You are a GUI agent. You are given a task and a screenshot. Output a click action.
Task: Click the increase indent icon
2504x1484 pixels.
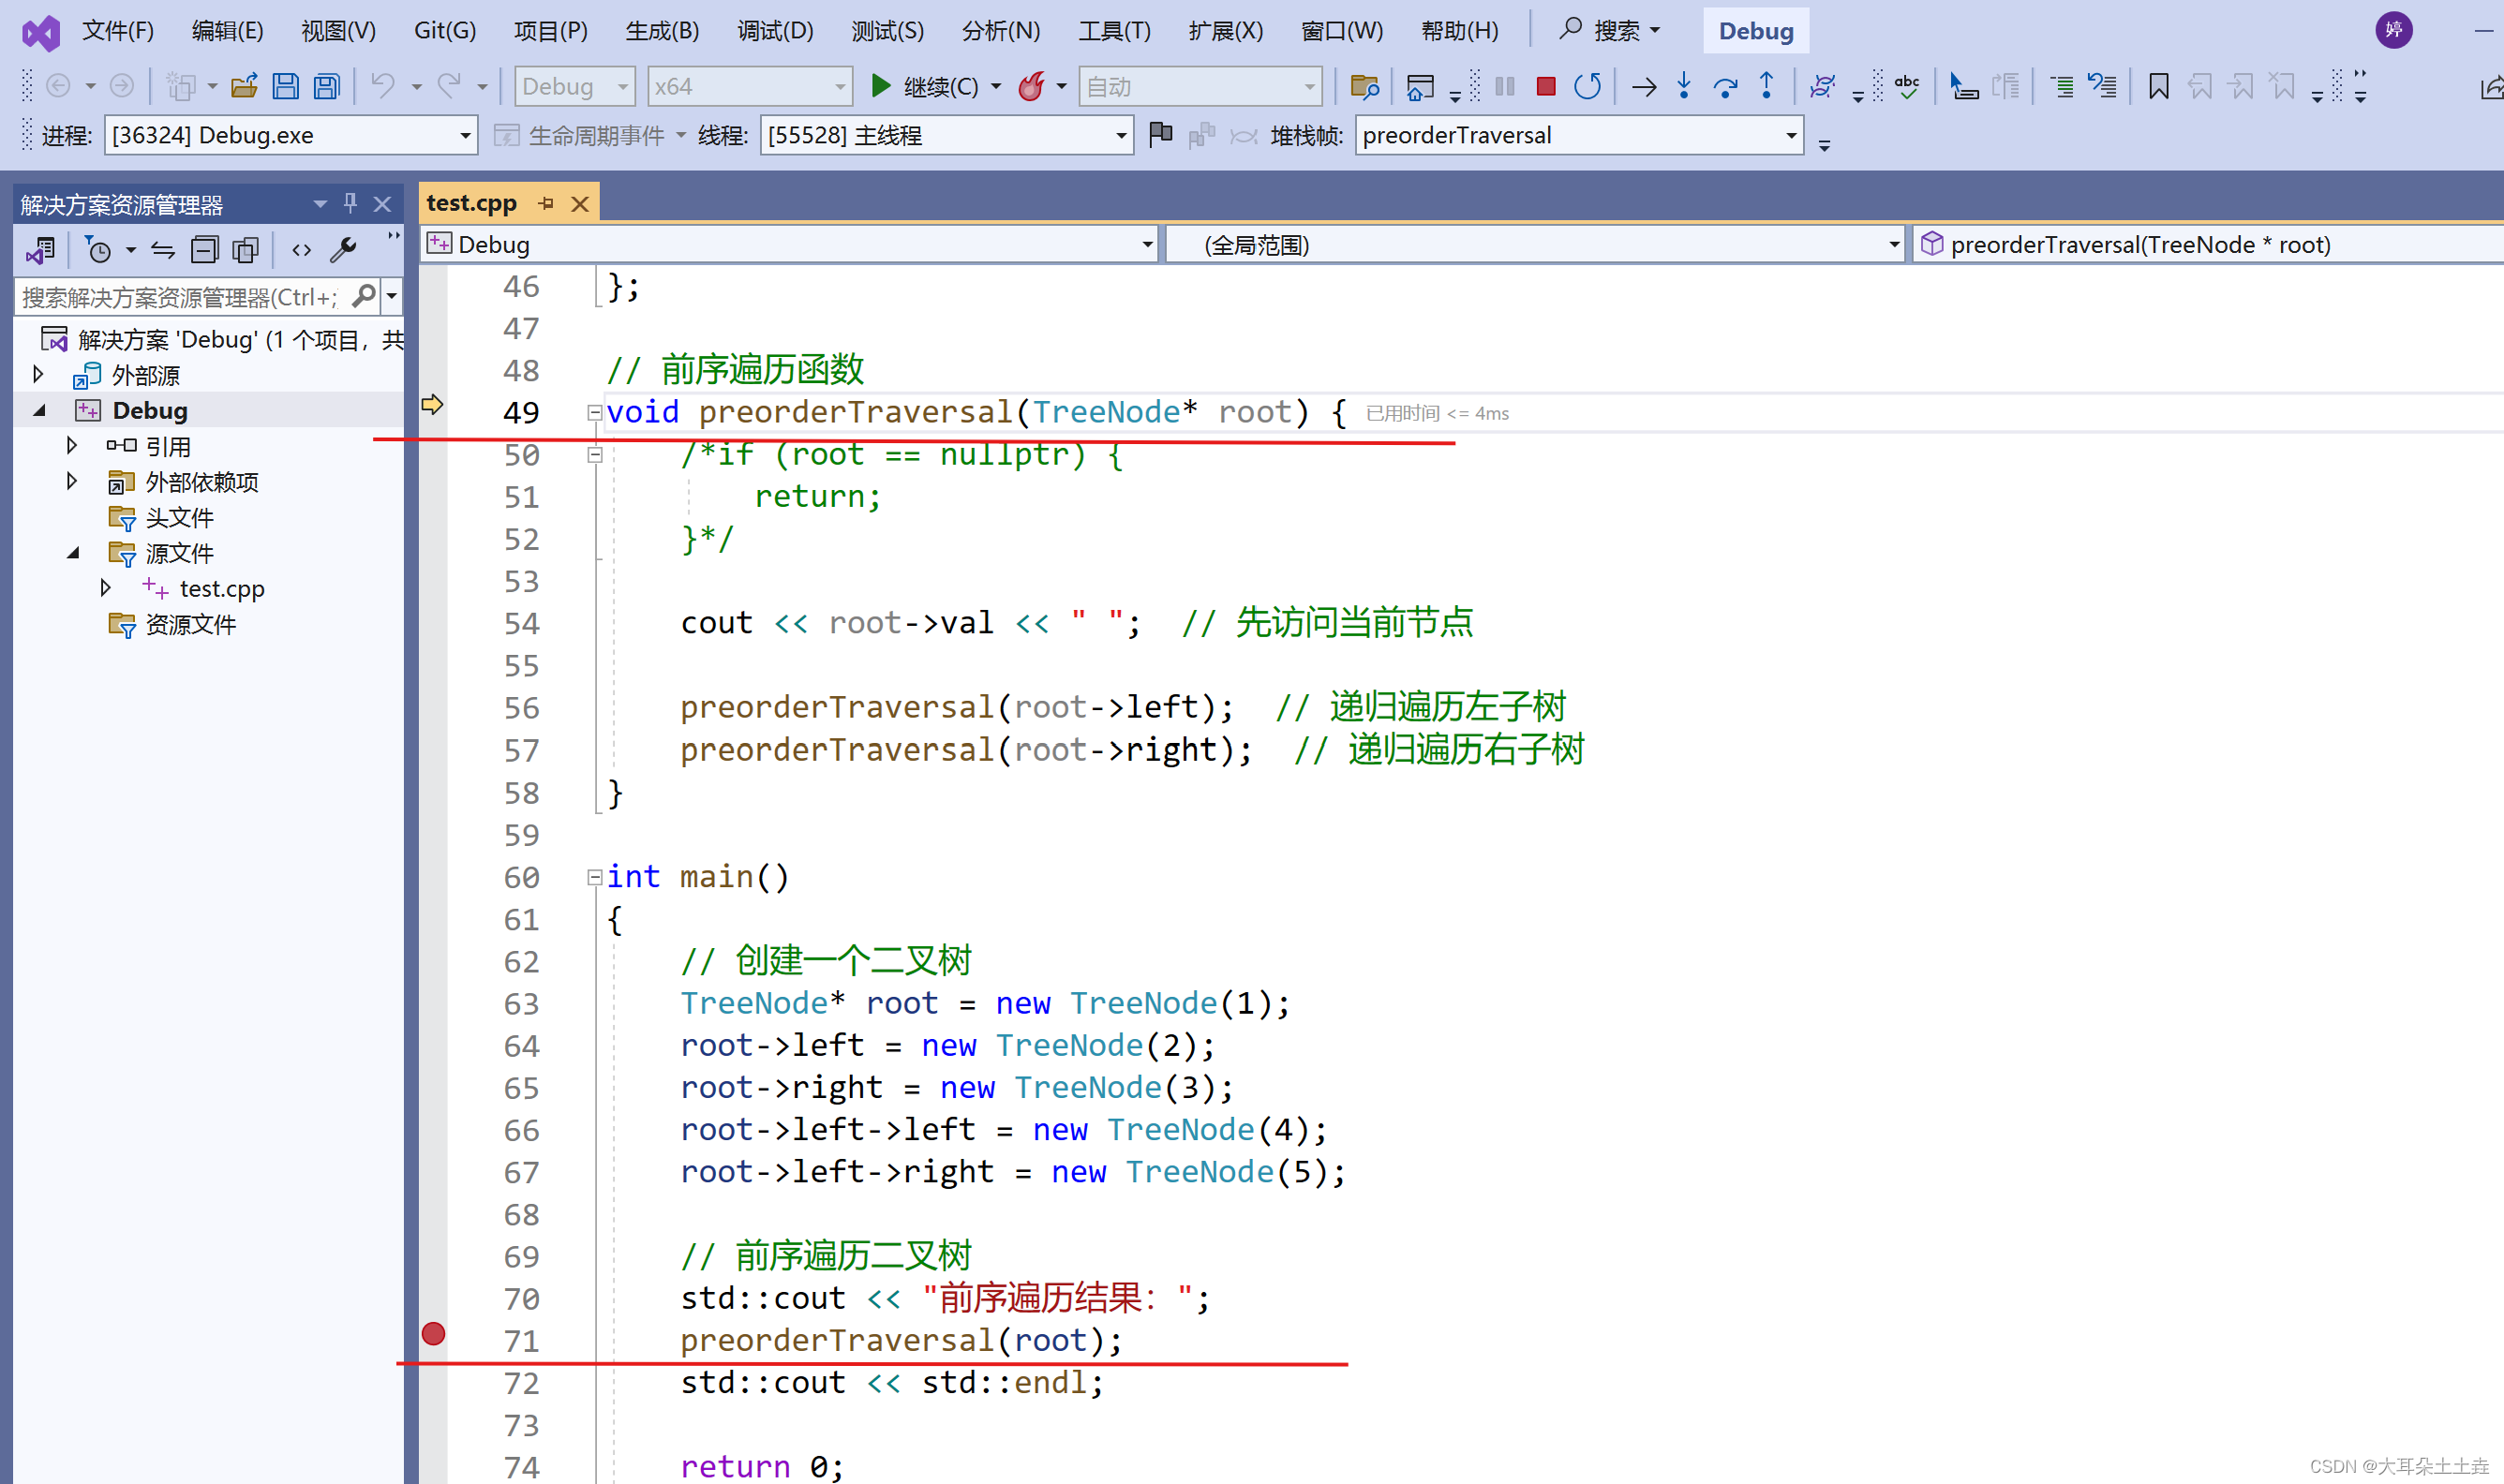pos(2062,87)
